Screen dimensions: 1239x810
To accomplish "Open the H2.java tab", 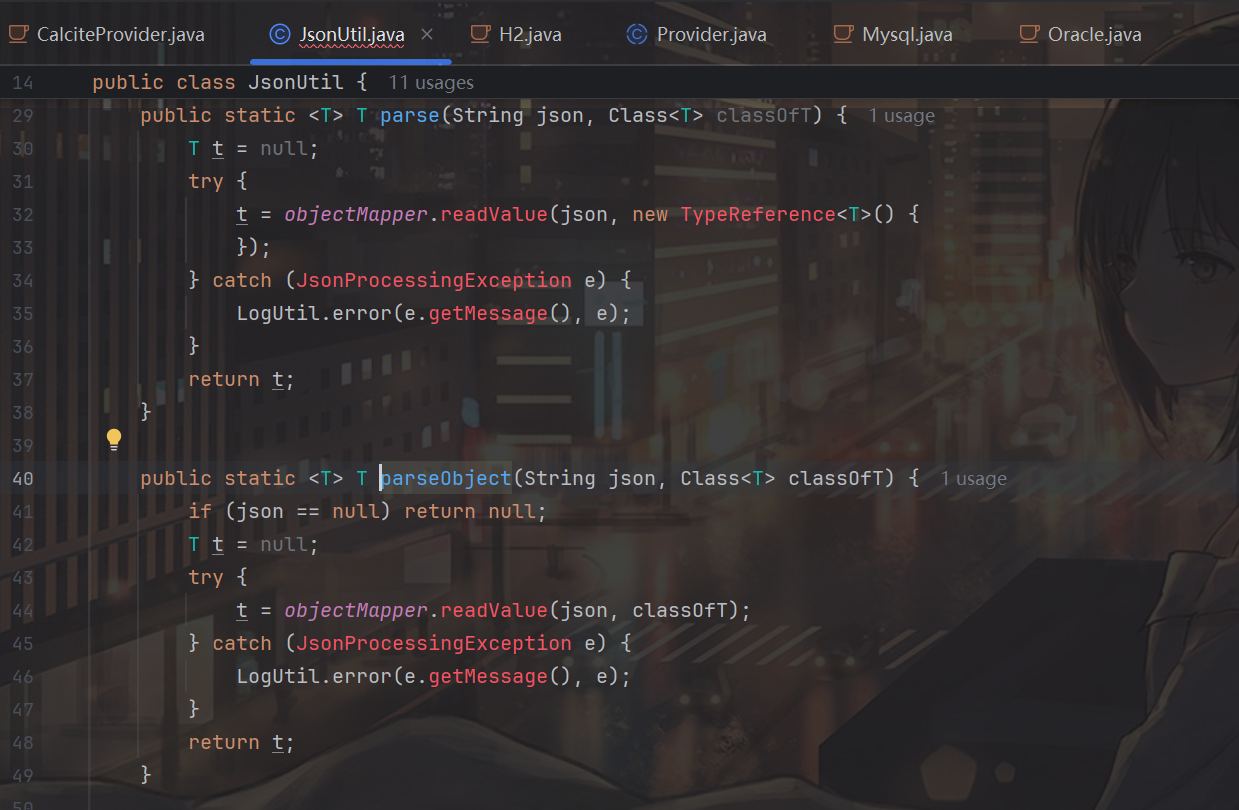I will (x=530, y=35).
